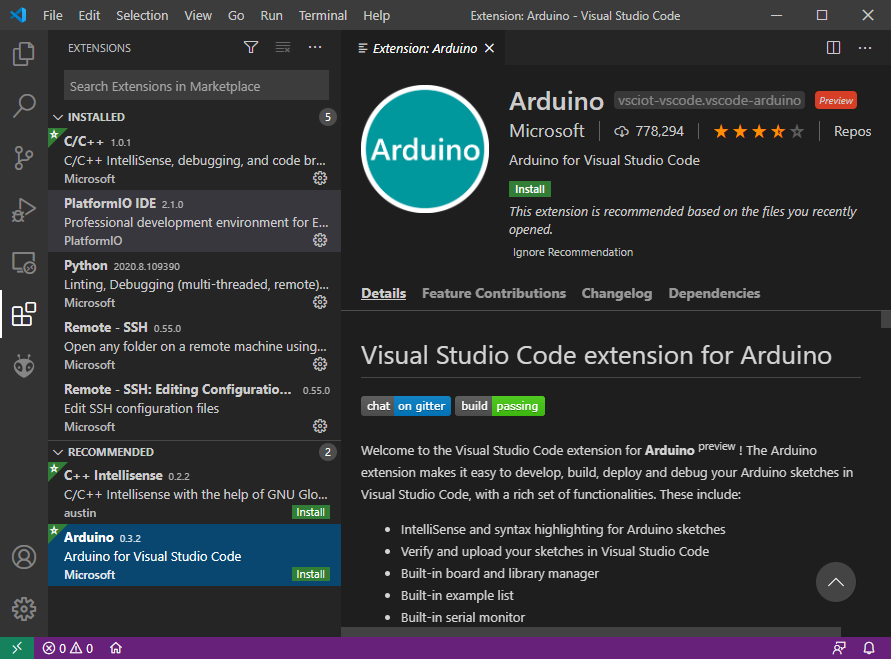Open Search view in activity bar
This screenshot has width=891, height=659.
point(24,106)
